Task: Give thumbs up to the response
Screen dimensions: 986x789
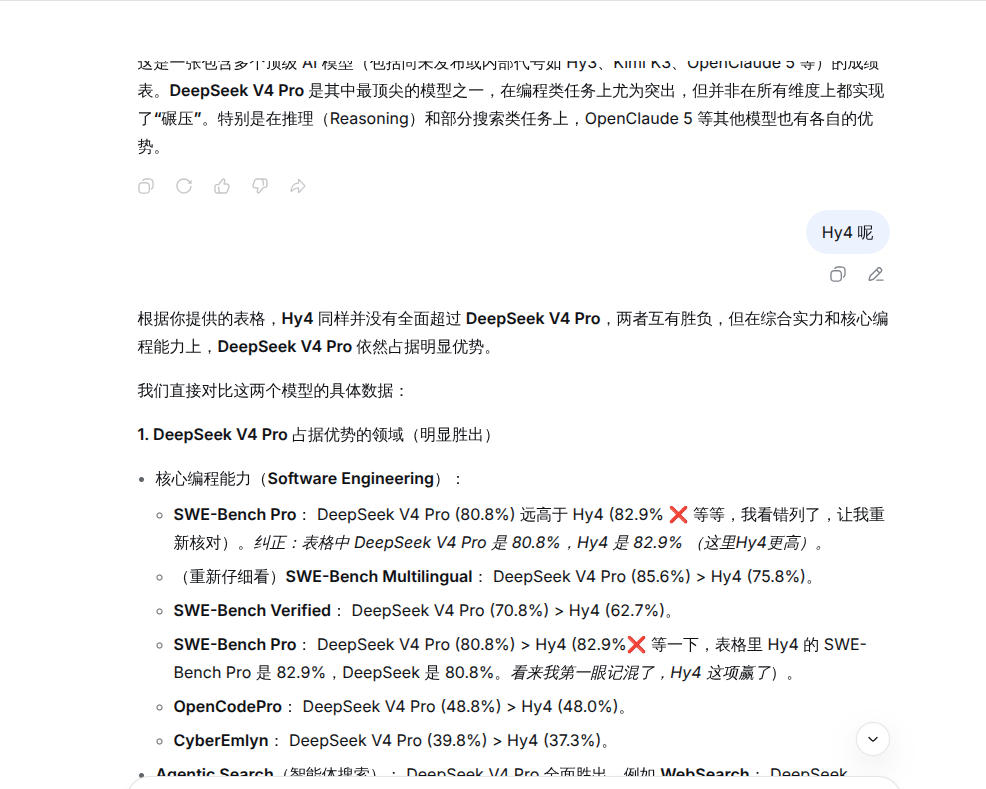Action: coord(222,186)
